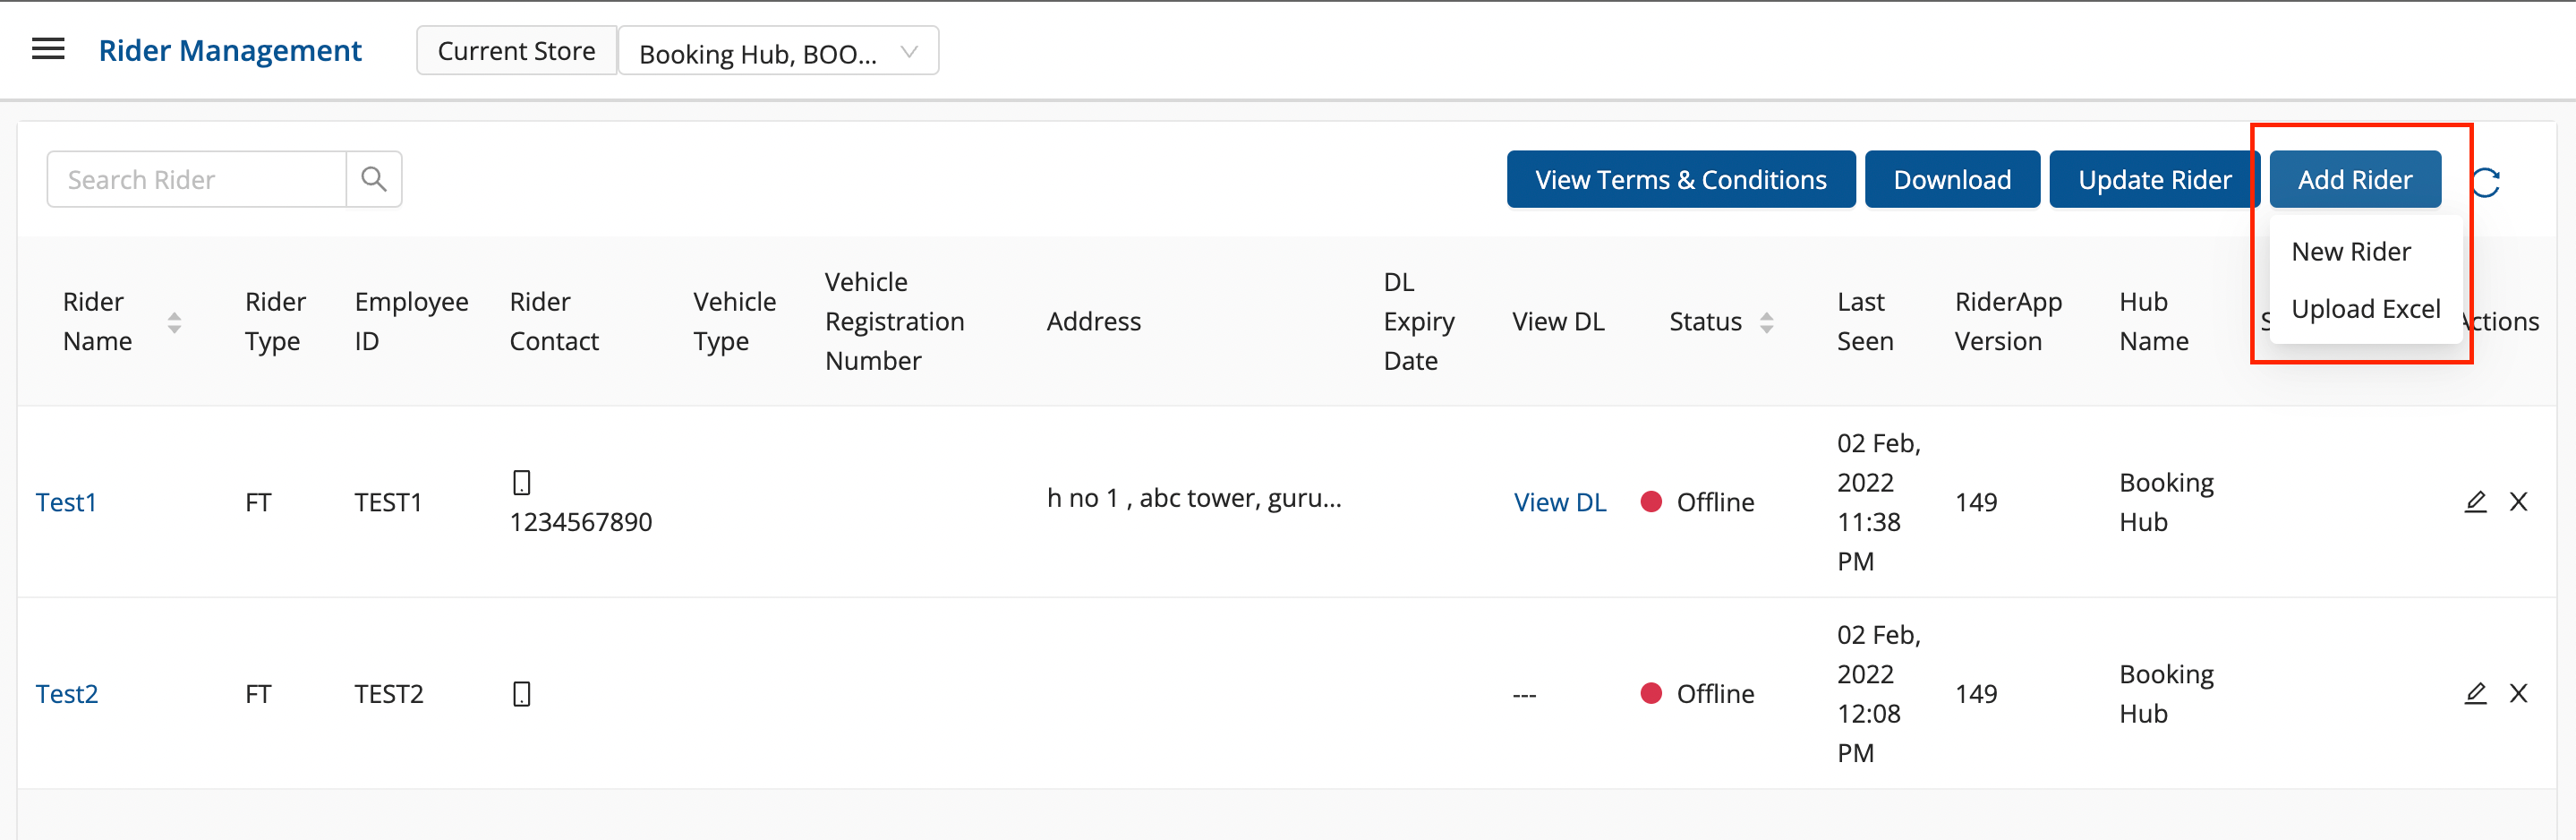Sort the table by Status column

point(1766,322)
